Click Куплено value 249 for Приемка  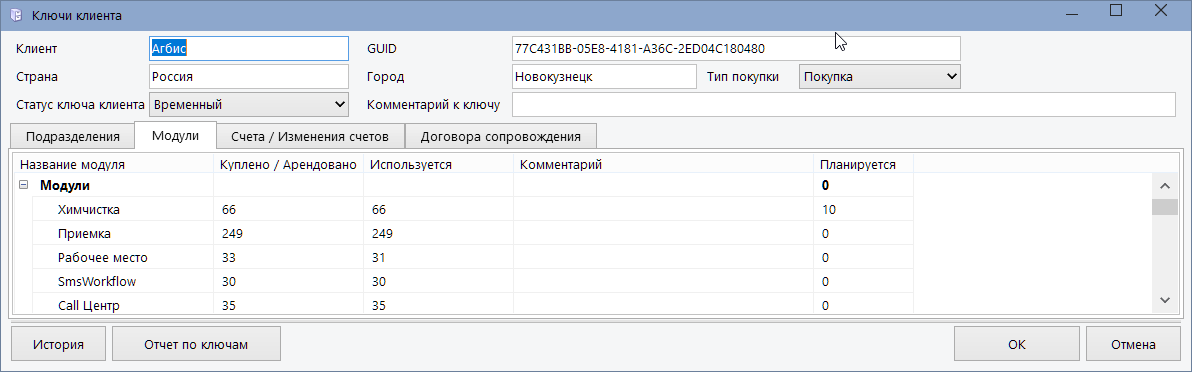click(x=289, y=234)
